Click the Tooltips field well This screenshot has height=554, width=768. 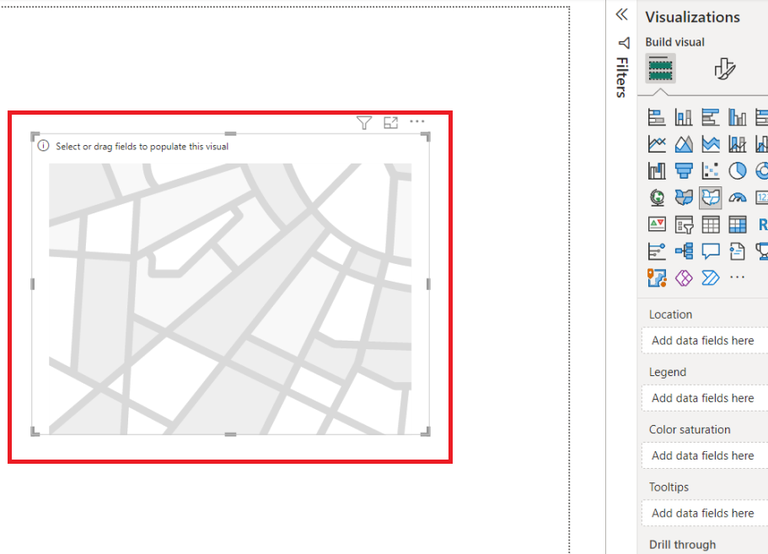pos(705,513)
